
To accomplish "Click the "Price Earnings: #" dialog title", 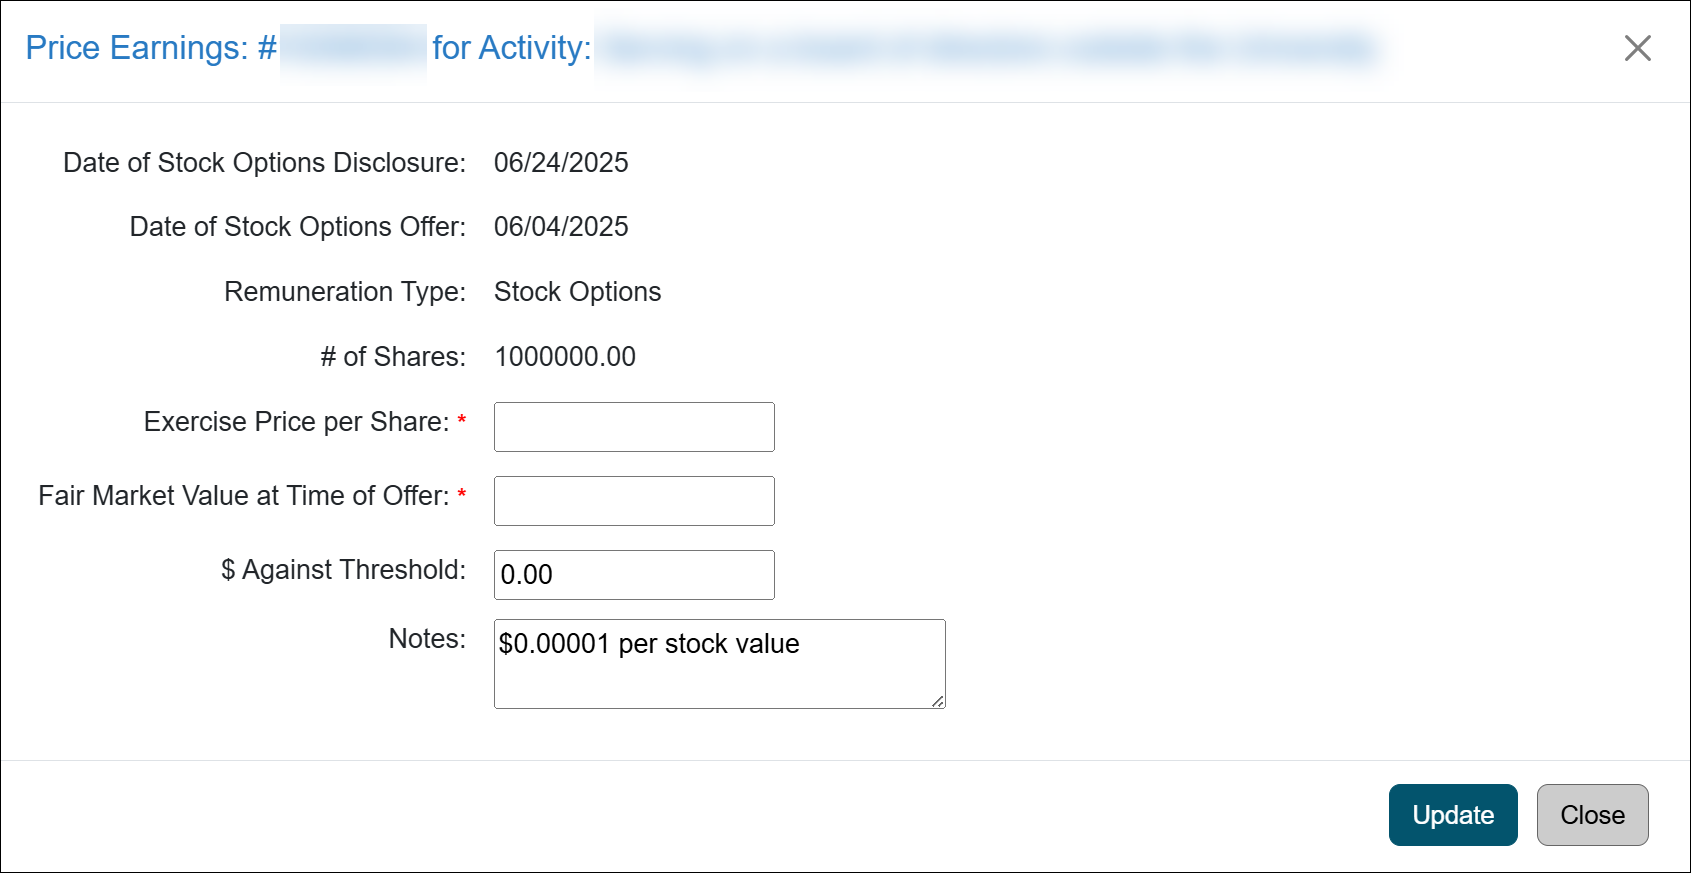I will coord(150,48).
